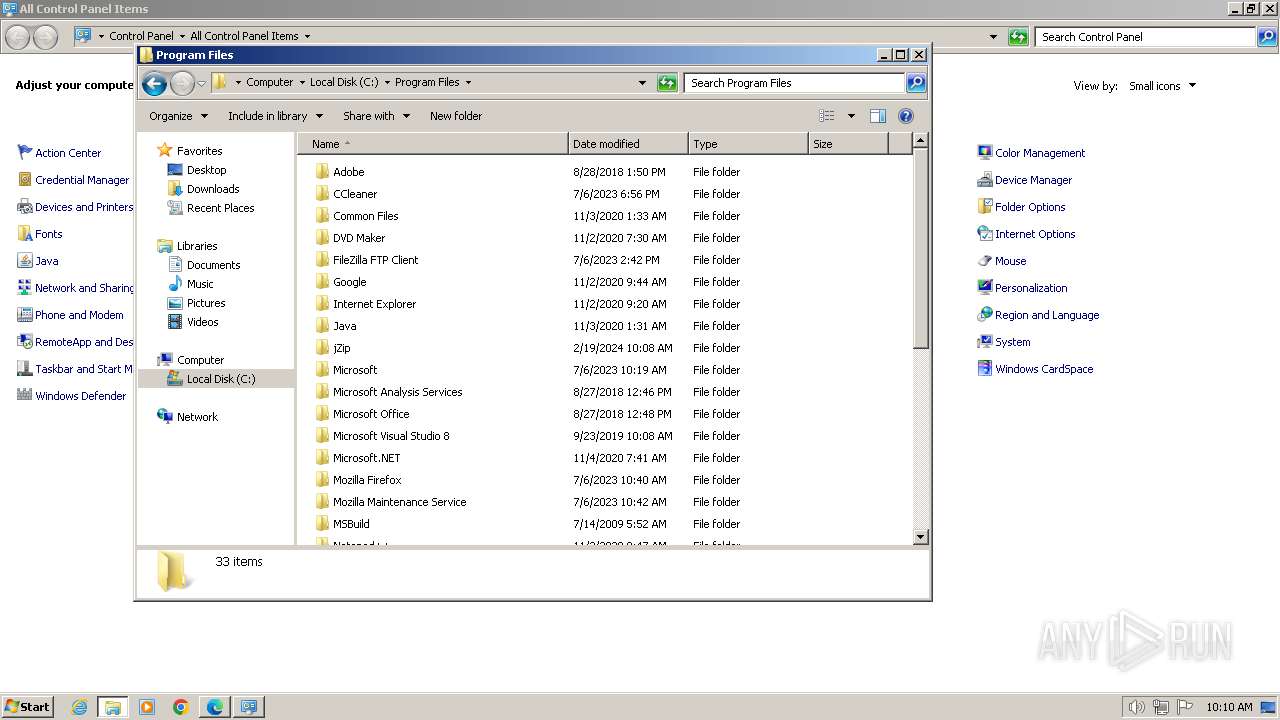Click the Color Management icon
Image resolution: width=1280 pixels, height=720 pixels.
pos(985,153)
